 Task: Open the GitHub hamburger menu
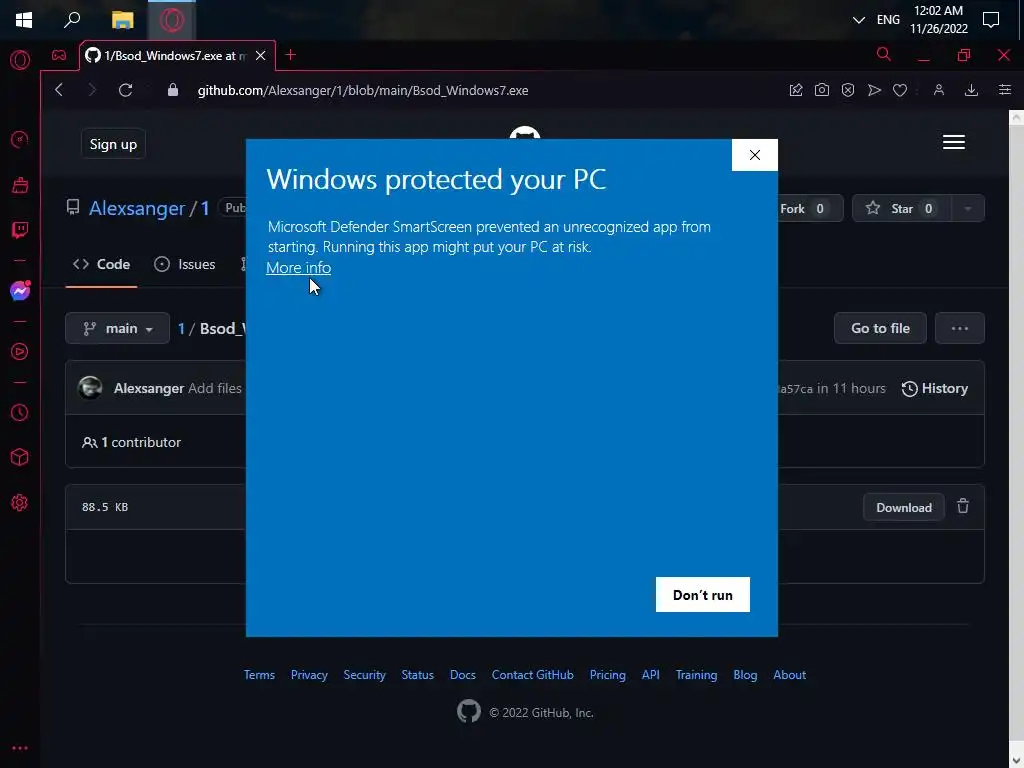(x=953, y=142)
